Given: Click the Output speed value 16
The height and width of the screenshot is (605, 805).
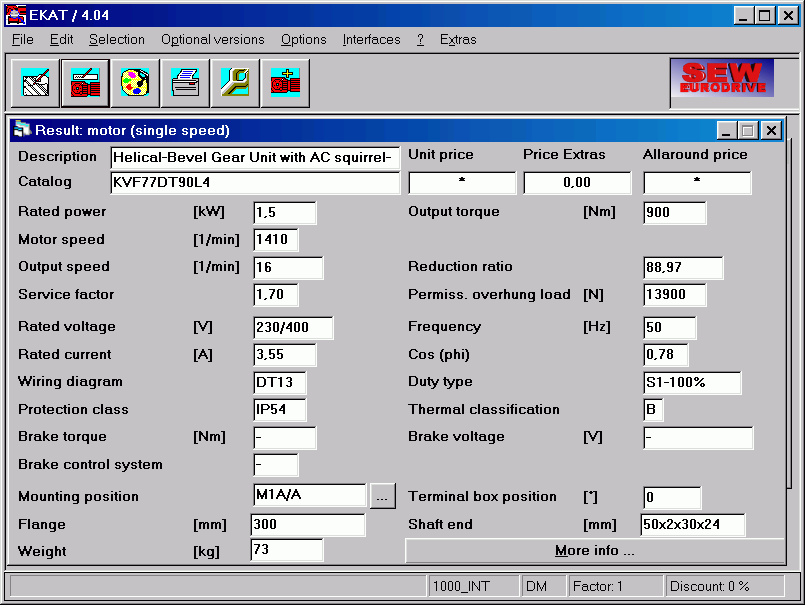Looking at the screenshot, I should click(289, 268).
